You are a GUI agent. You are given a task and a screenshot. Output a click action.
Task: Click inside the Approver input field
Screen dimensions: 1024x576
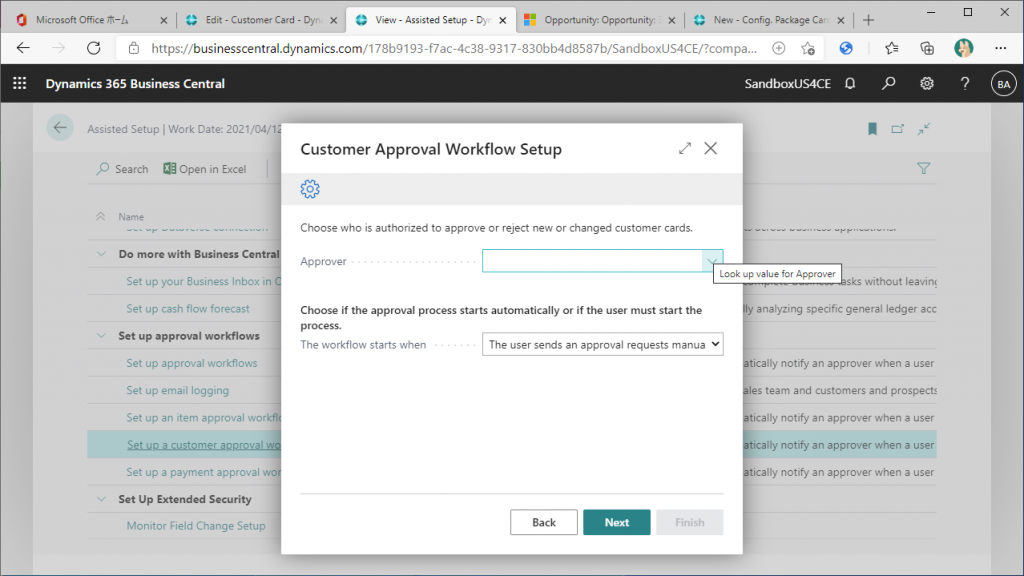[592, 261]
